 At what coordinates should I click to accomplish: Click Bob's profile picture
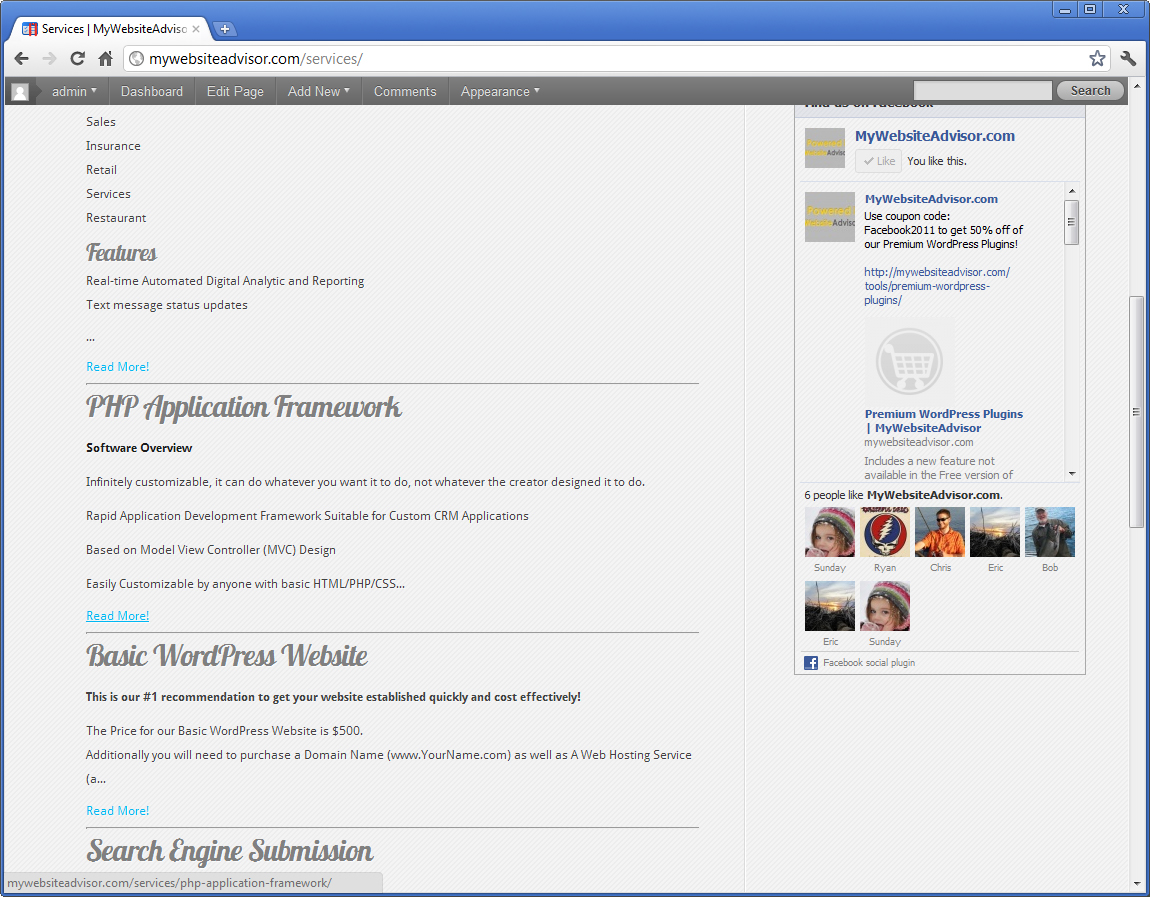pos(1050,532)
